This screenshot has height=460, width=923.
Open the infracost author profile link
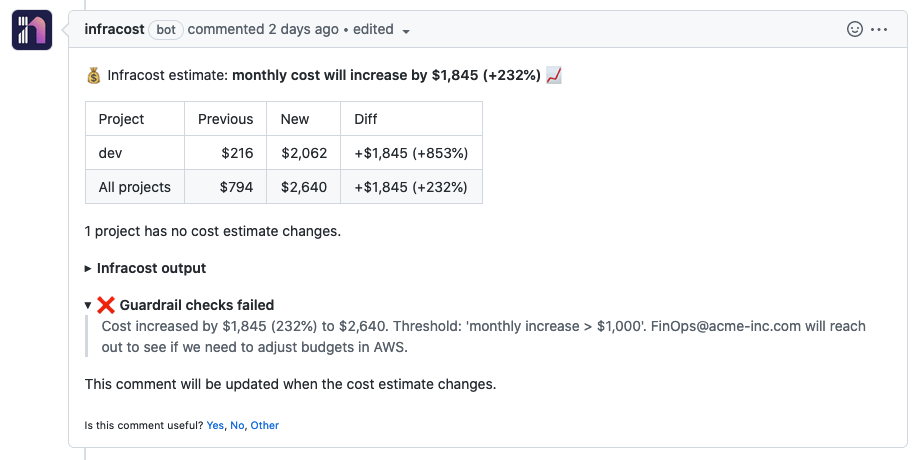(114, 29)
